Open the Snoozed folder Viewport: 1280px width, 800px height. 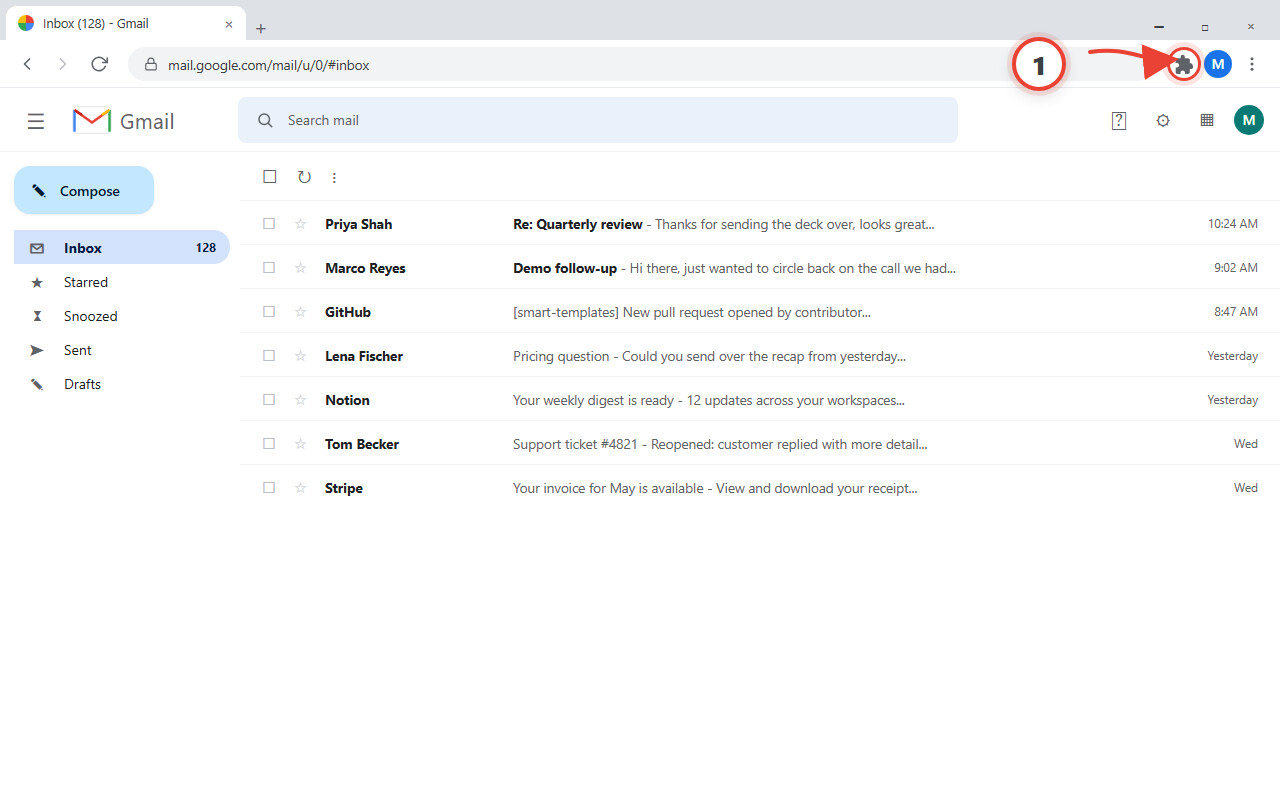(x=122, y=316)
